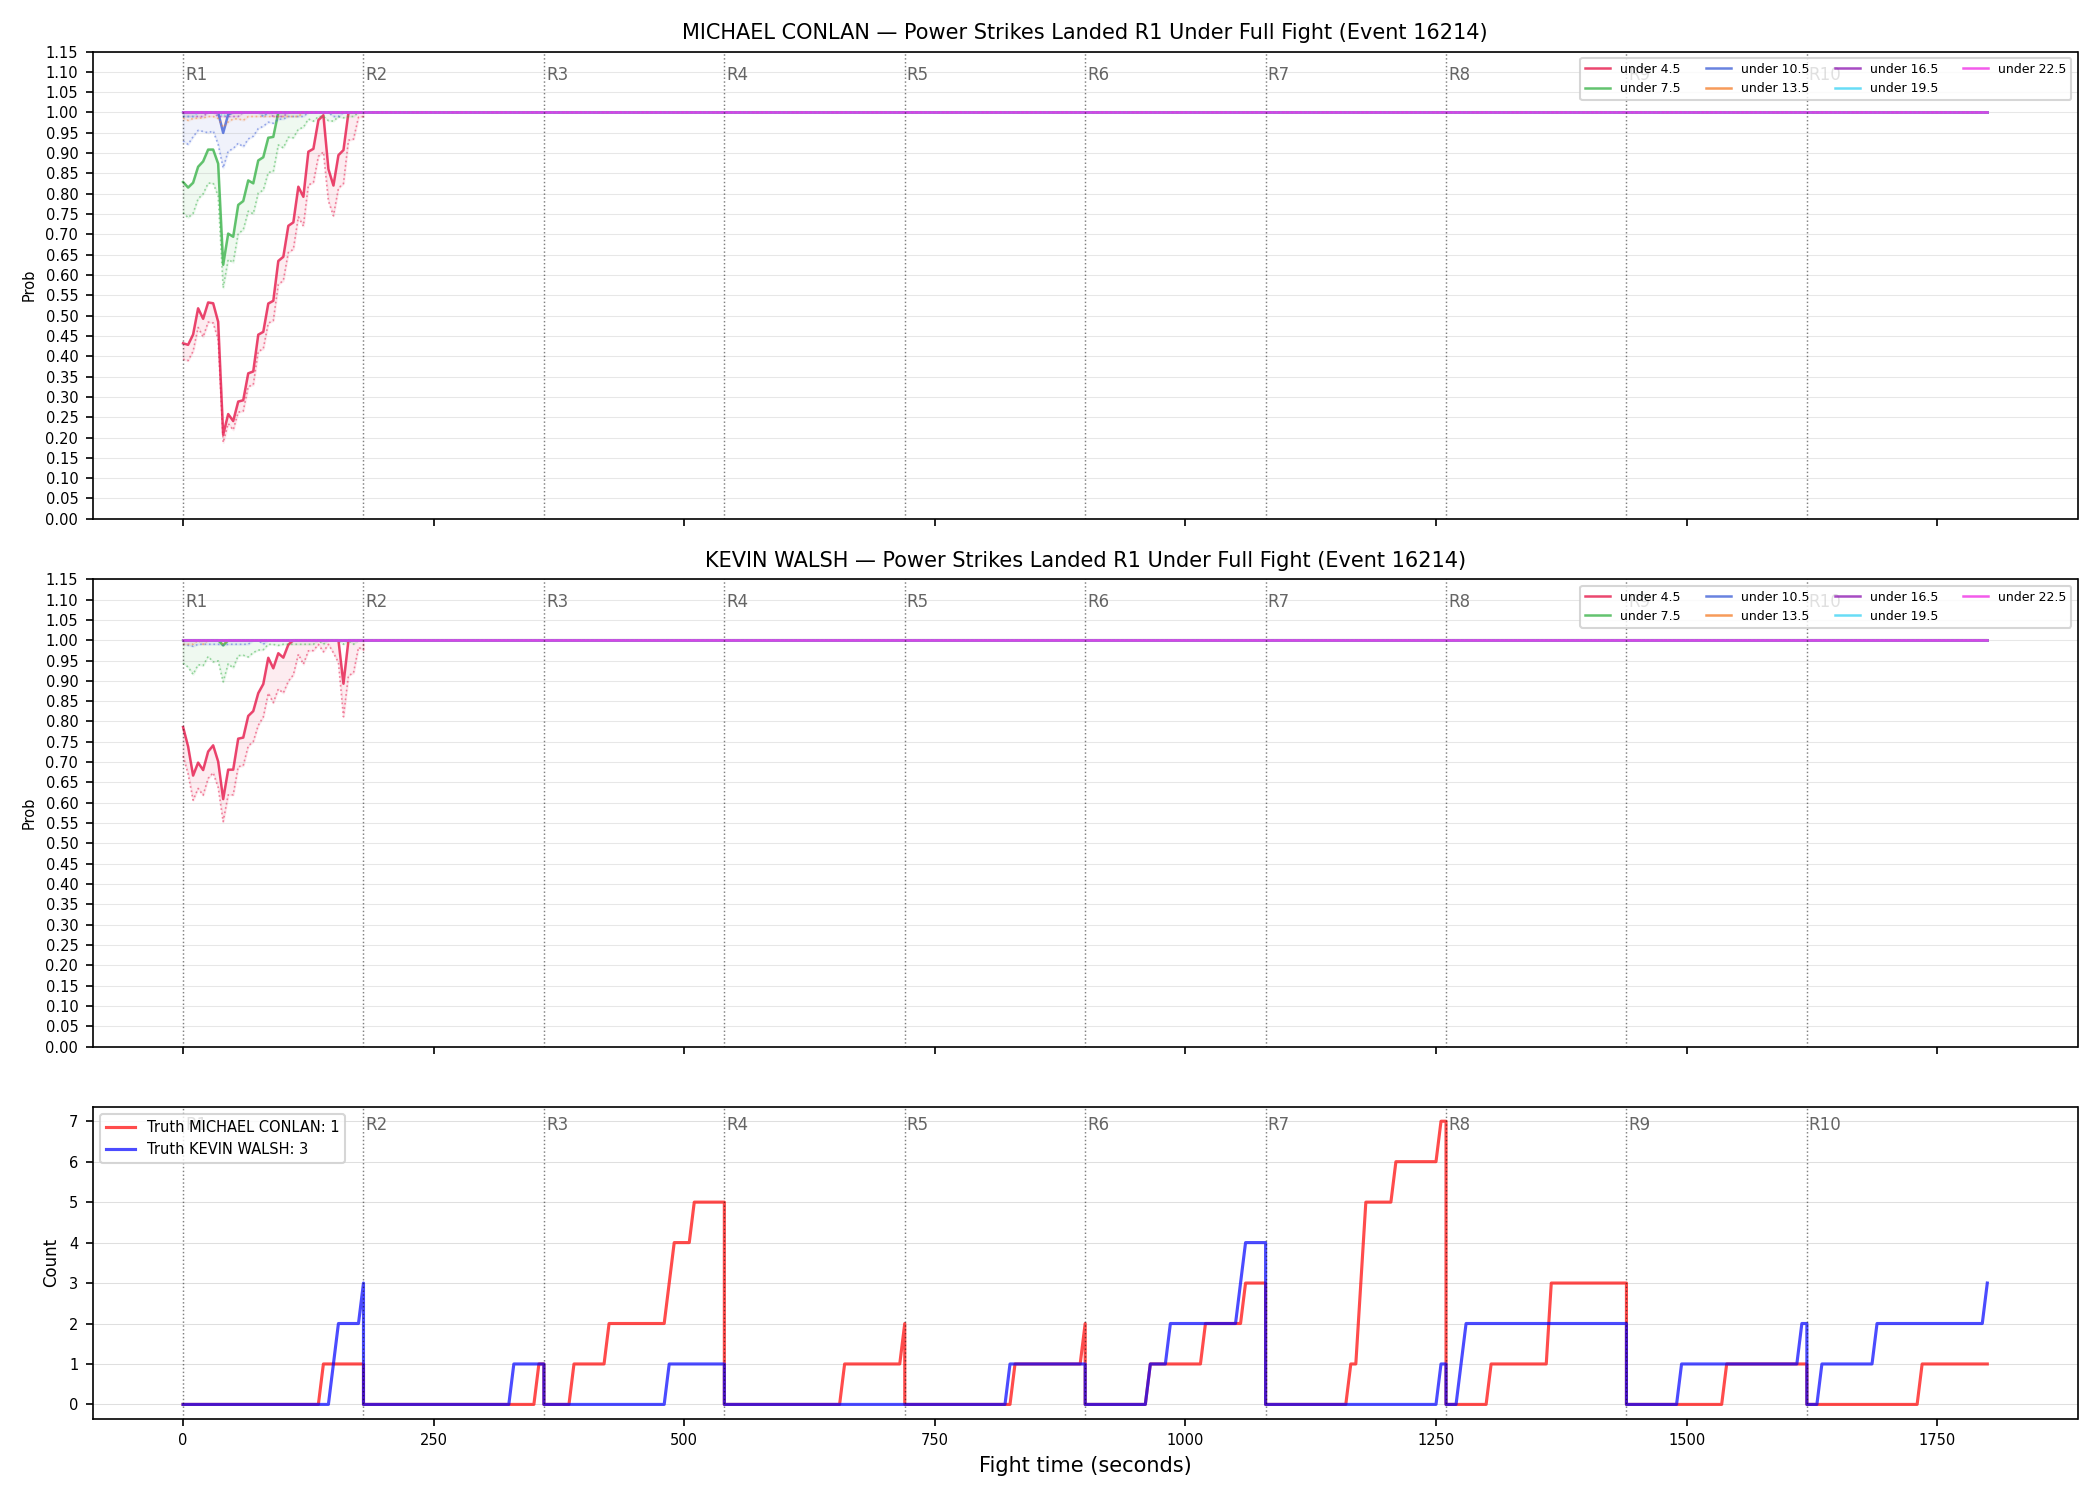Screen dimensions: 2100x1500
Task: Select 'Truth MICHAEL CONLAN: 1' legend entry
Action: pyautogui.click(x=222, y=1127)
